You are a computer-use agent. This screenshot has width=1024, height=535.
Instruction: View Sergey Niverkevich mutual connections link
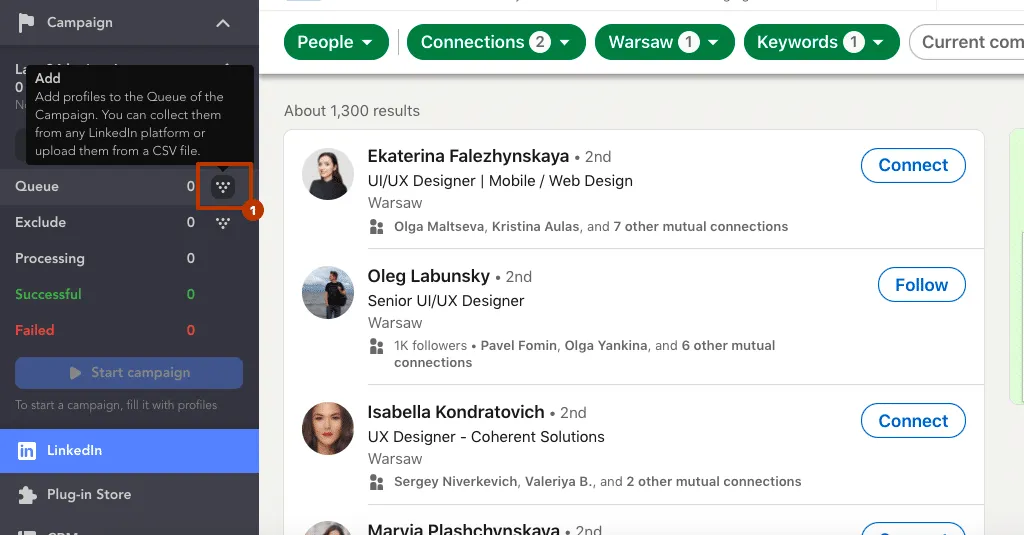pos(455,481)
